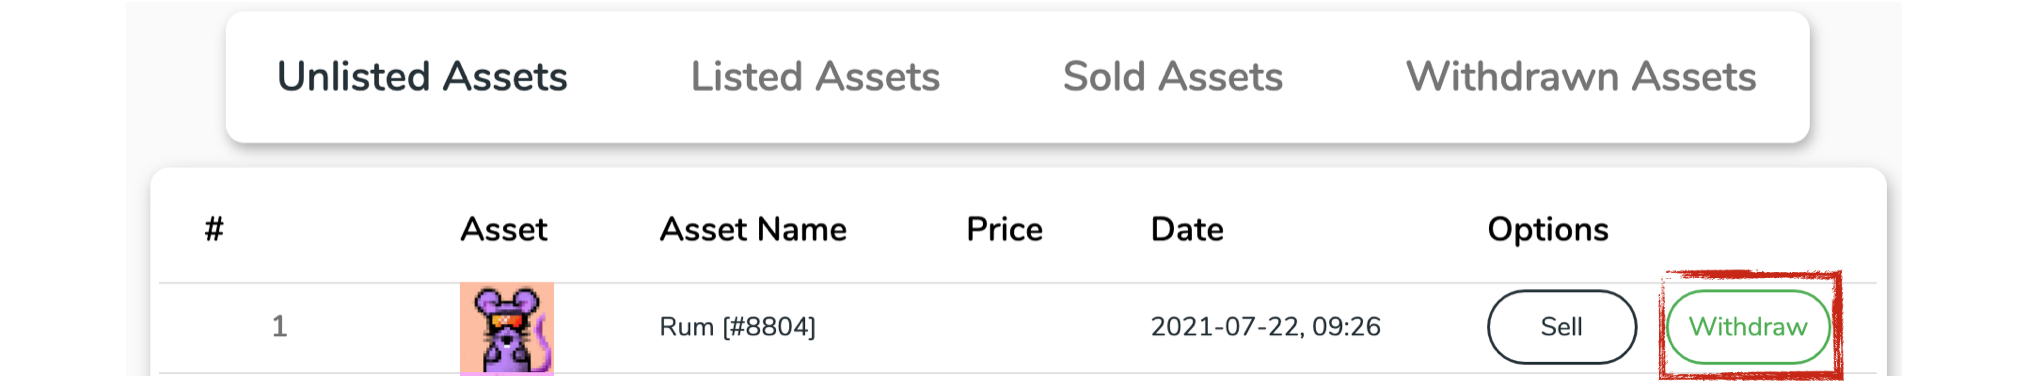Open the Listed Assets tab
This screenshot has width=2032, height=390.
click(815, 76)
